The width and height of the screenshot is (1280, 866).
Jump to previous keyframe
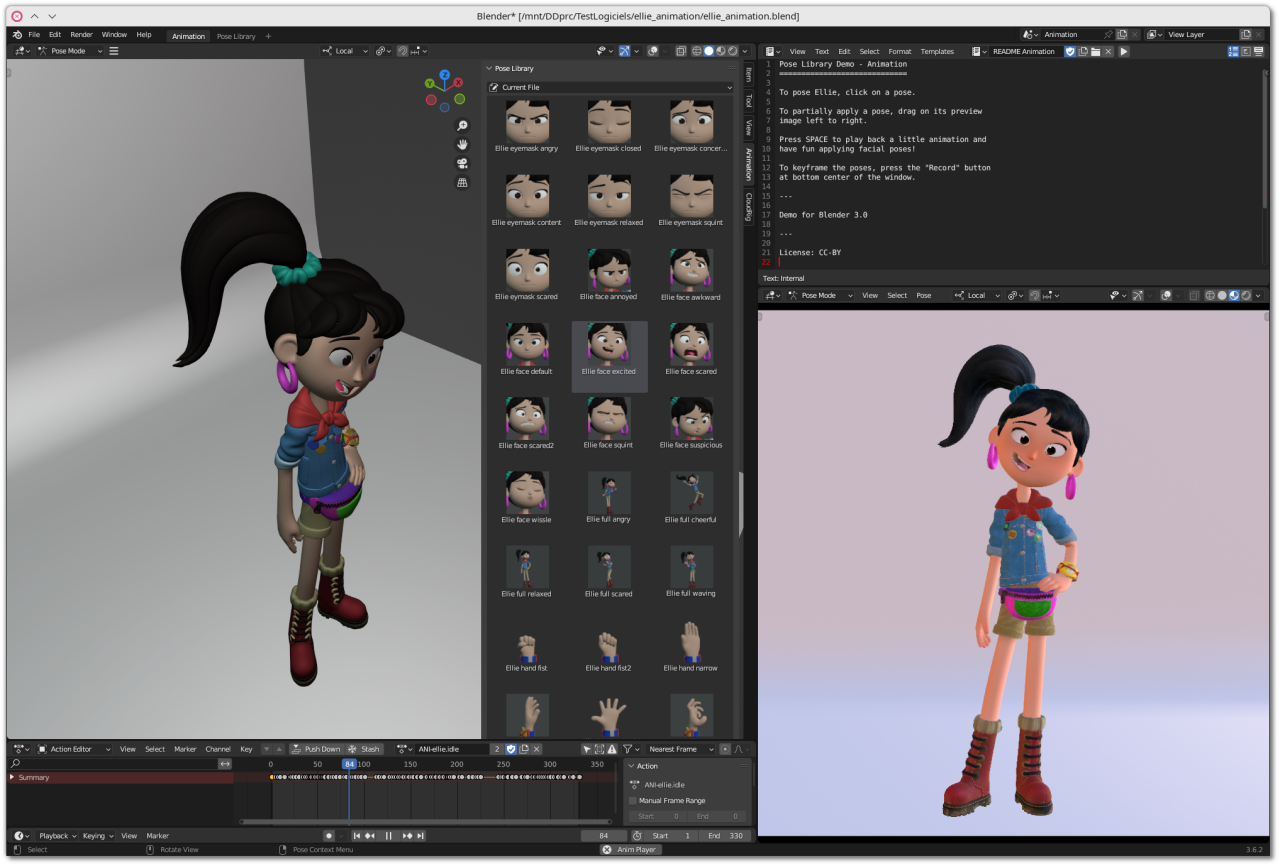coord(370,836)
